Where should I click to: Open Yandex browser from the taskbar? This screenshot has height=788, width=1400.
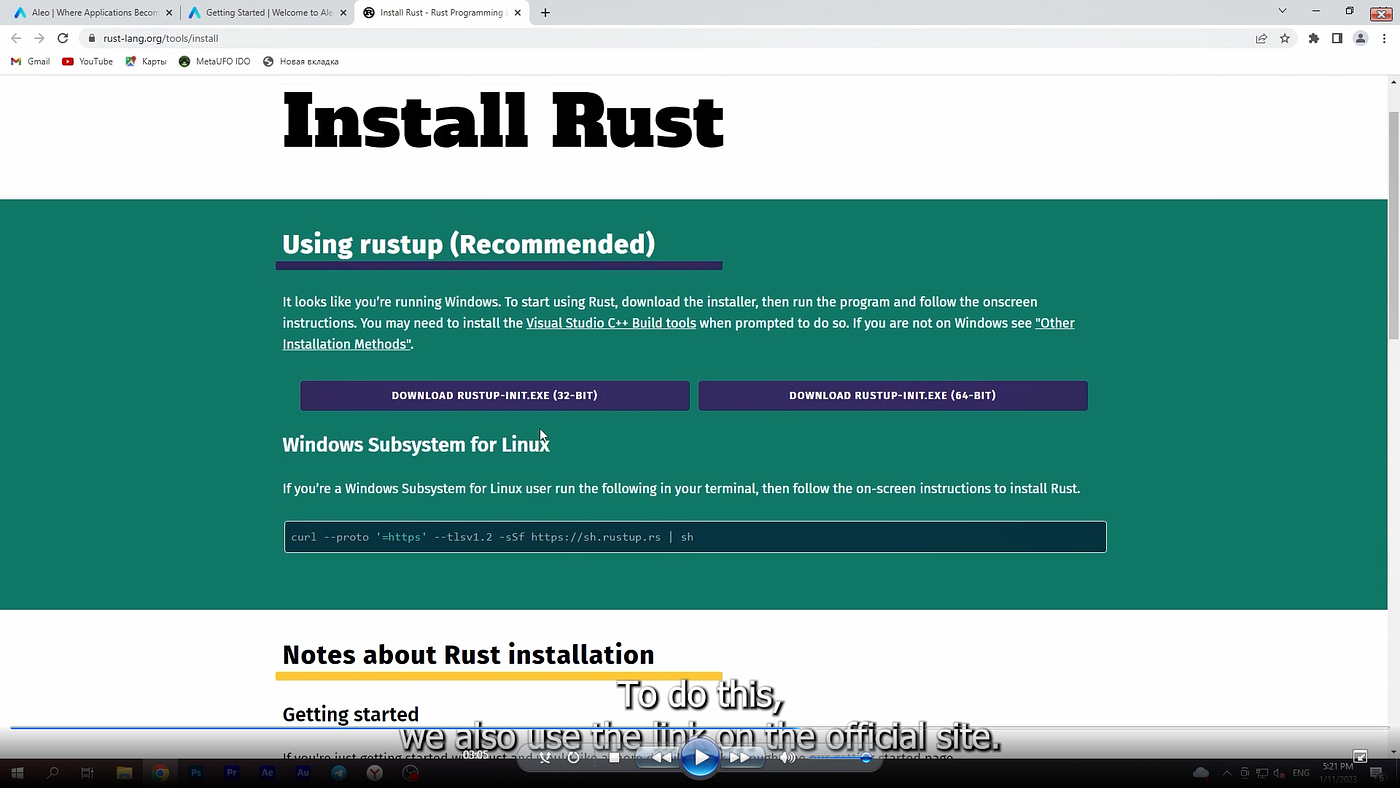(374, 773)
